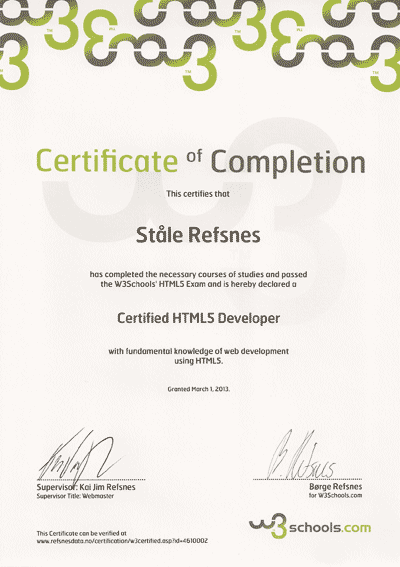Image resolution: width=400 pixels, height=567 pixels.
Task: Click the text 'This certifies that'
Action: [x=198, y=194]
